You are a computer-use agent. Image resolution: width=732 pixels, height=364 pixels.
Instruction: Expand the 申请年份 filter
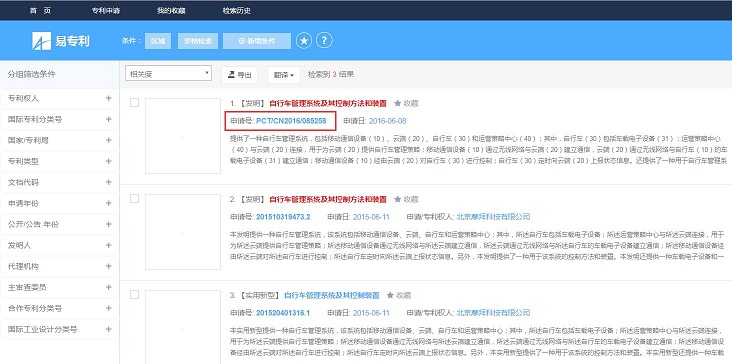tap(108, 203)
